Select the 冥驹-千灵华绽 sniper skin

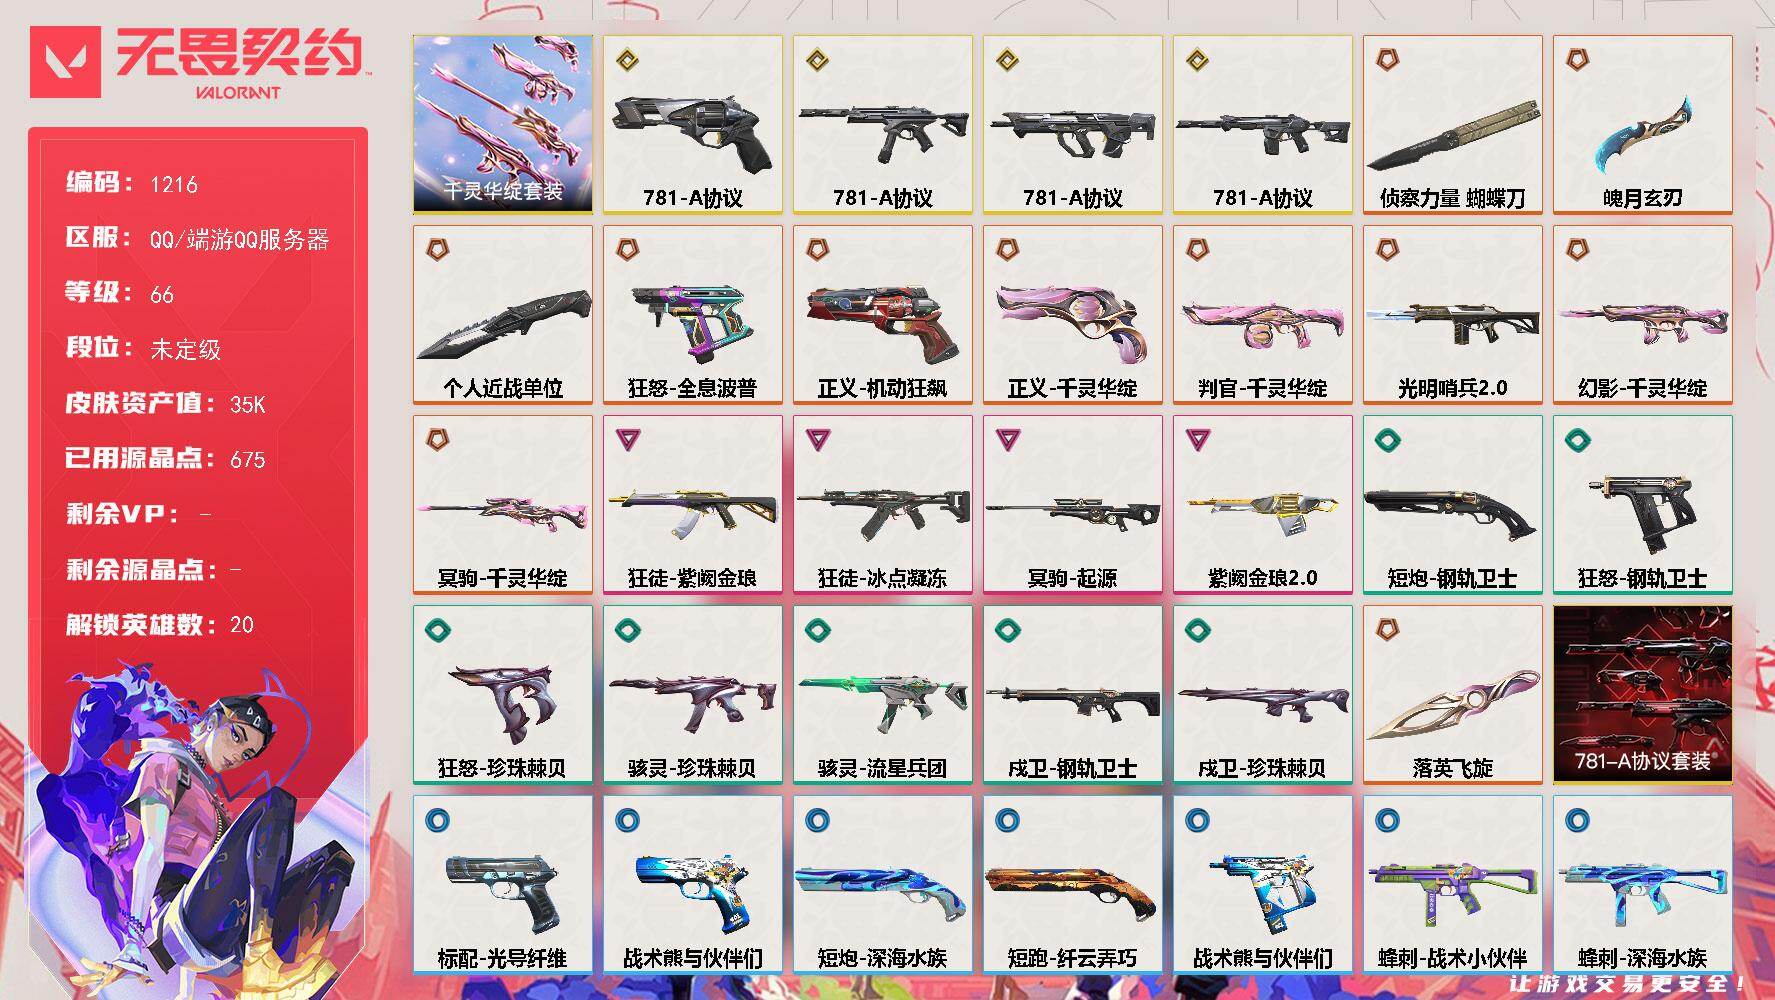pos(503,505)
